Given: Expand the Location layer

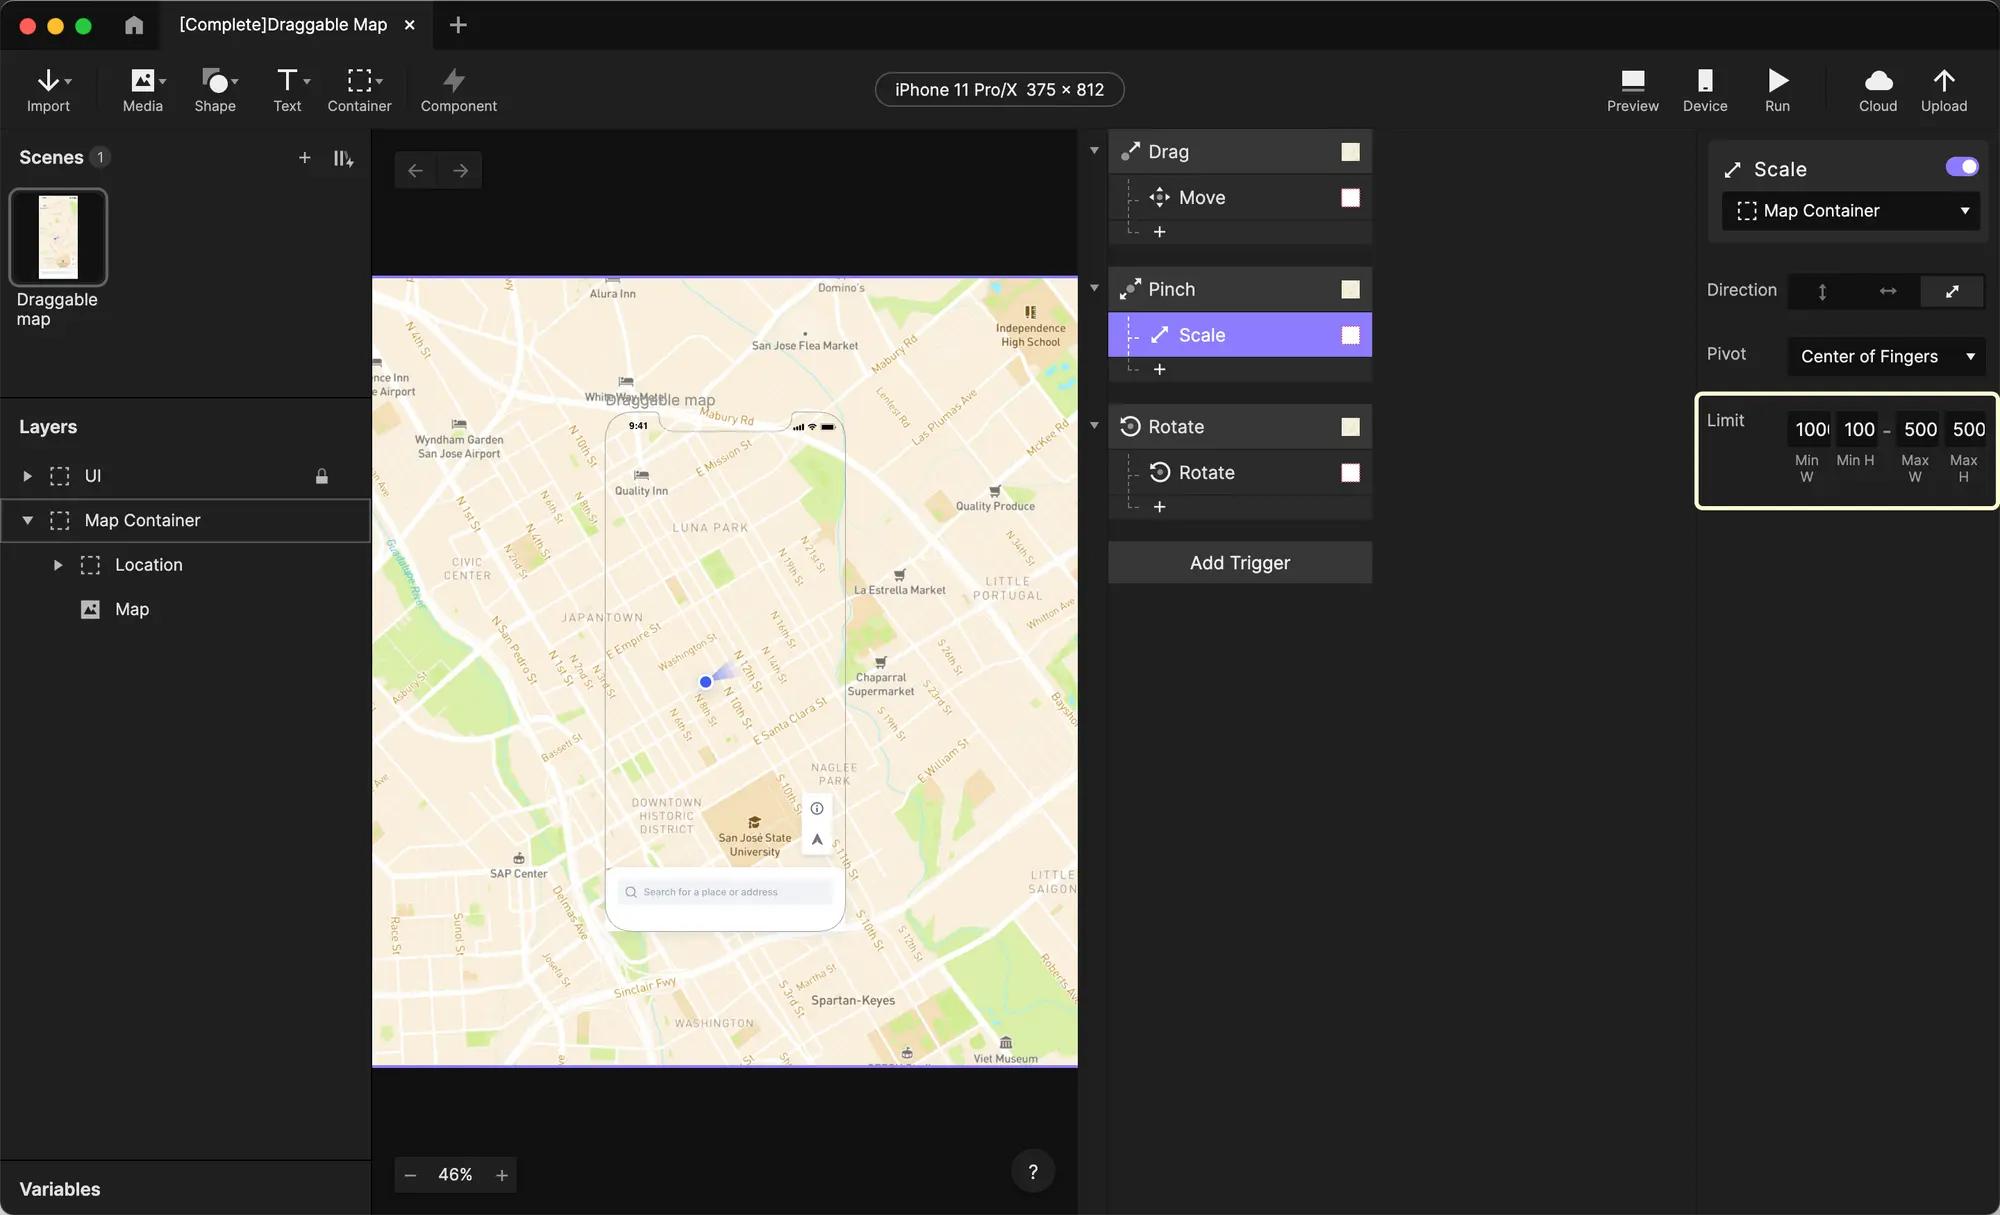Looking at the screenshot, I should point(58,565).
